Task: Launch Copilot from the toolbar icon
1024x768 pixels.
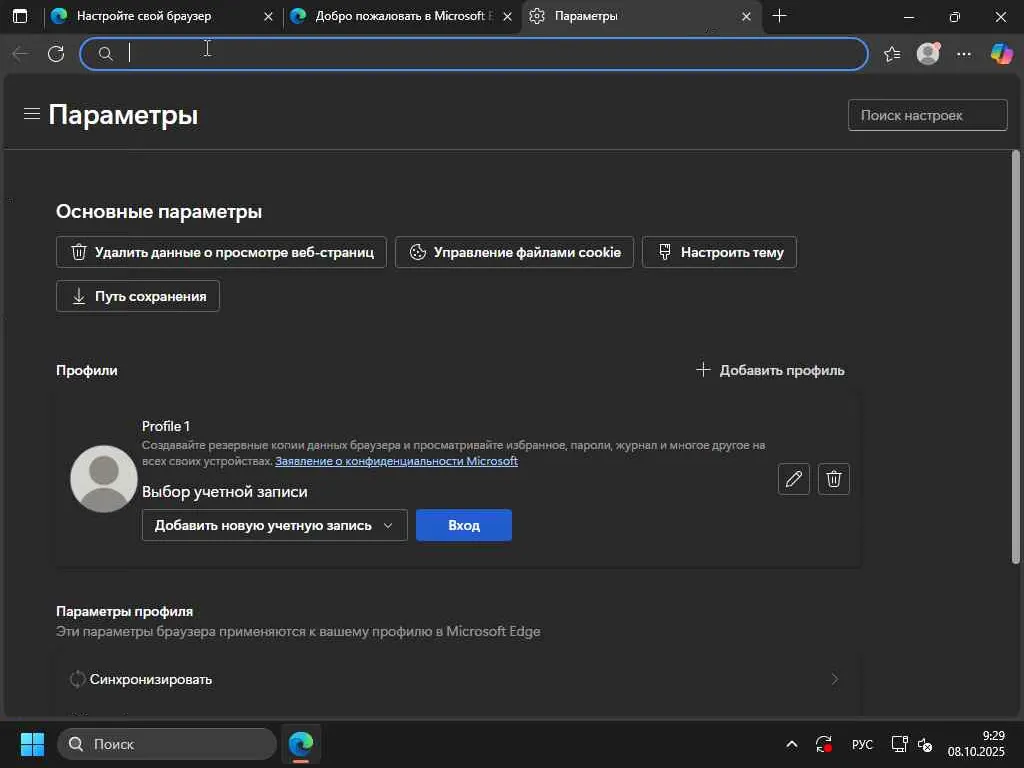Action: click(1001, 54)
